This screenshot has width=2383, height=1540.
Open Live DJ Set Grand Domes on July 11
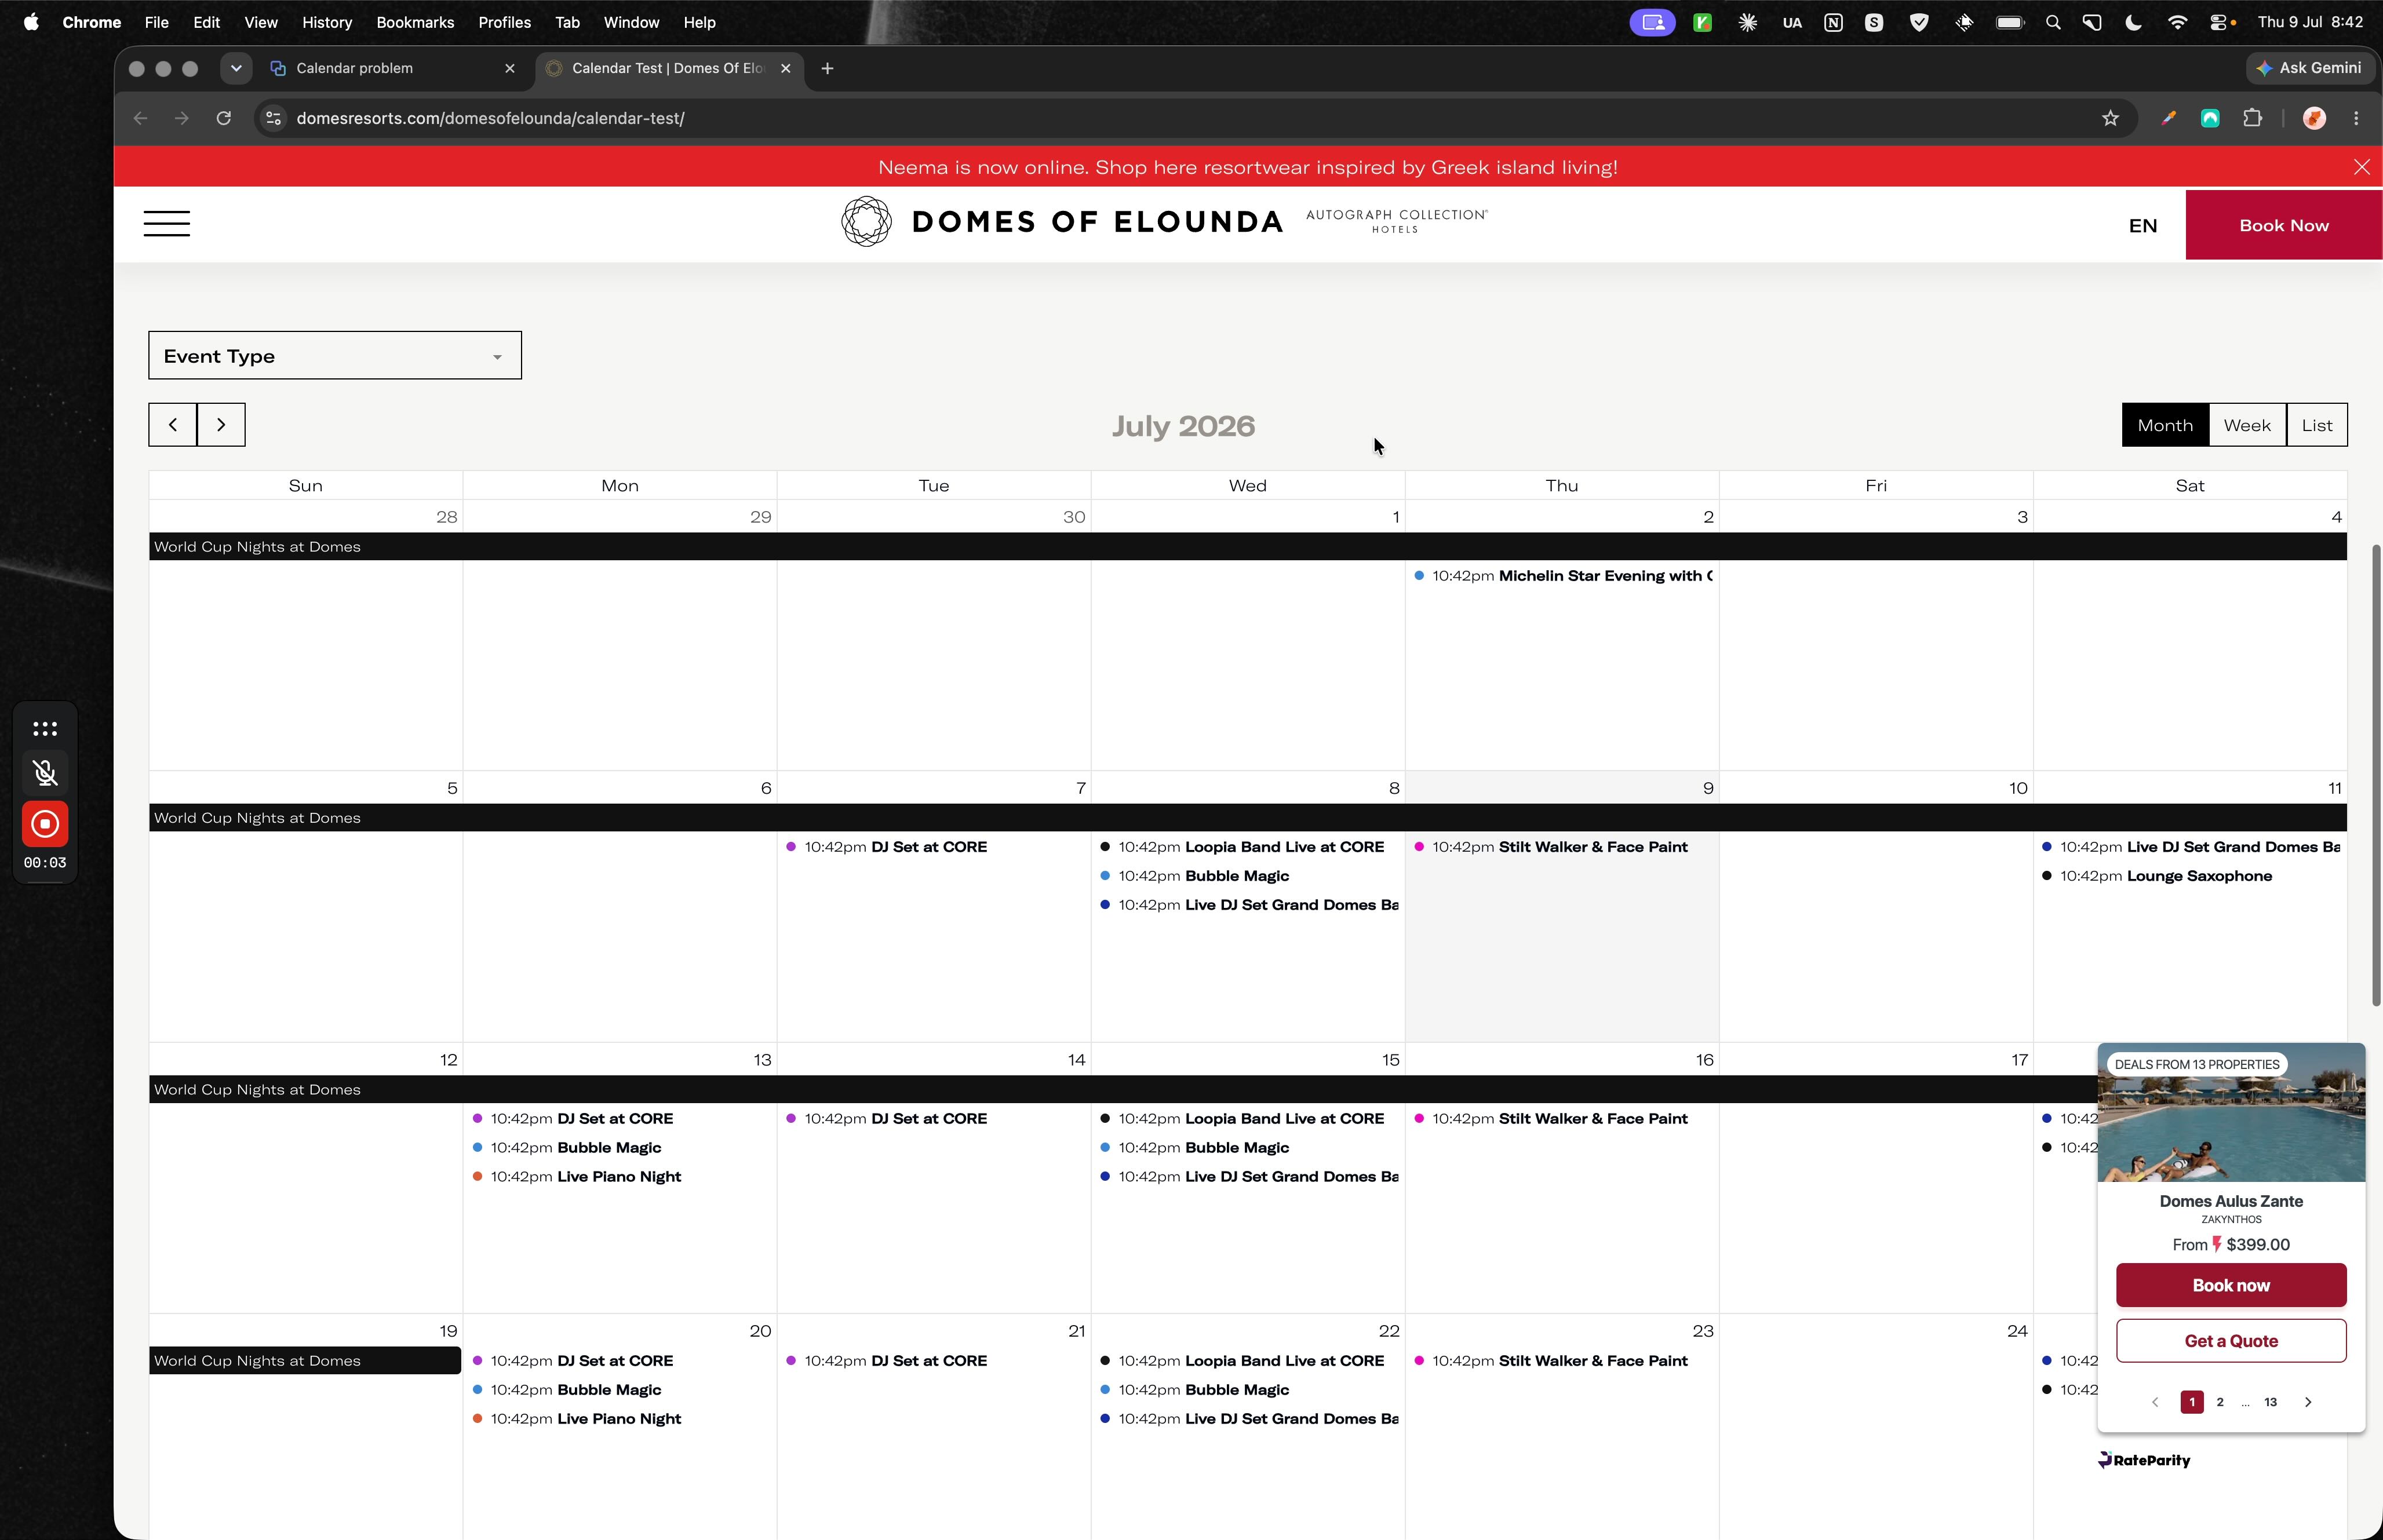[x=2190, y=847]
